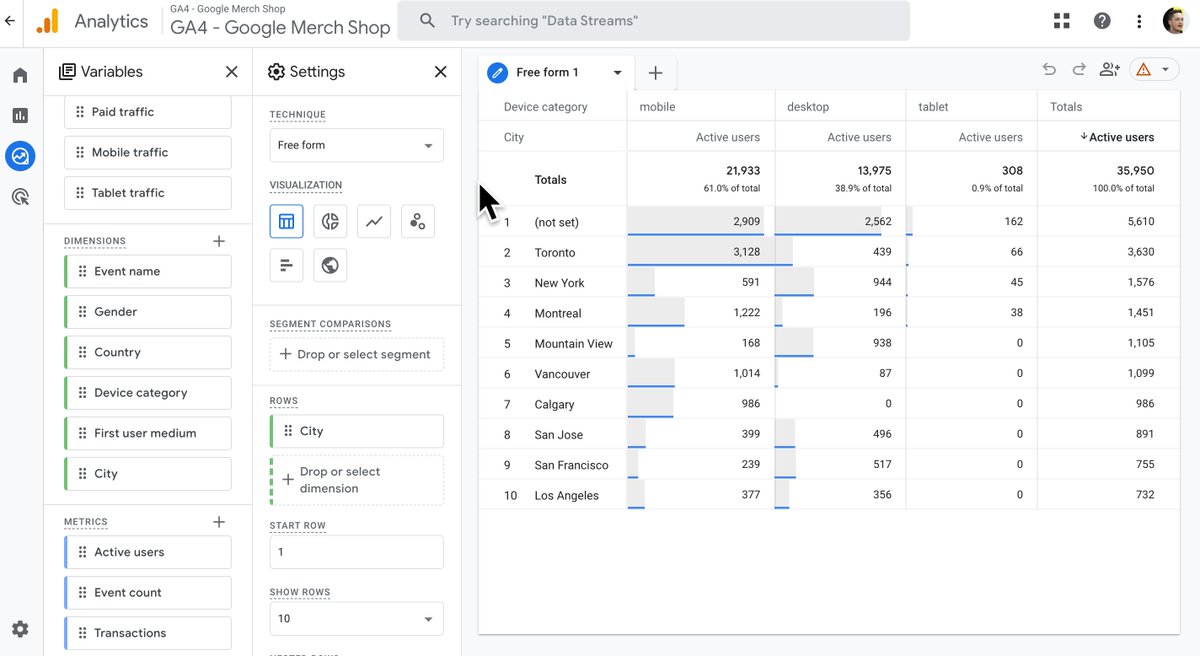
Task: Click the Montreal row label
Action: pyautogui.click(x=558, y=314)
